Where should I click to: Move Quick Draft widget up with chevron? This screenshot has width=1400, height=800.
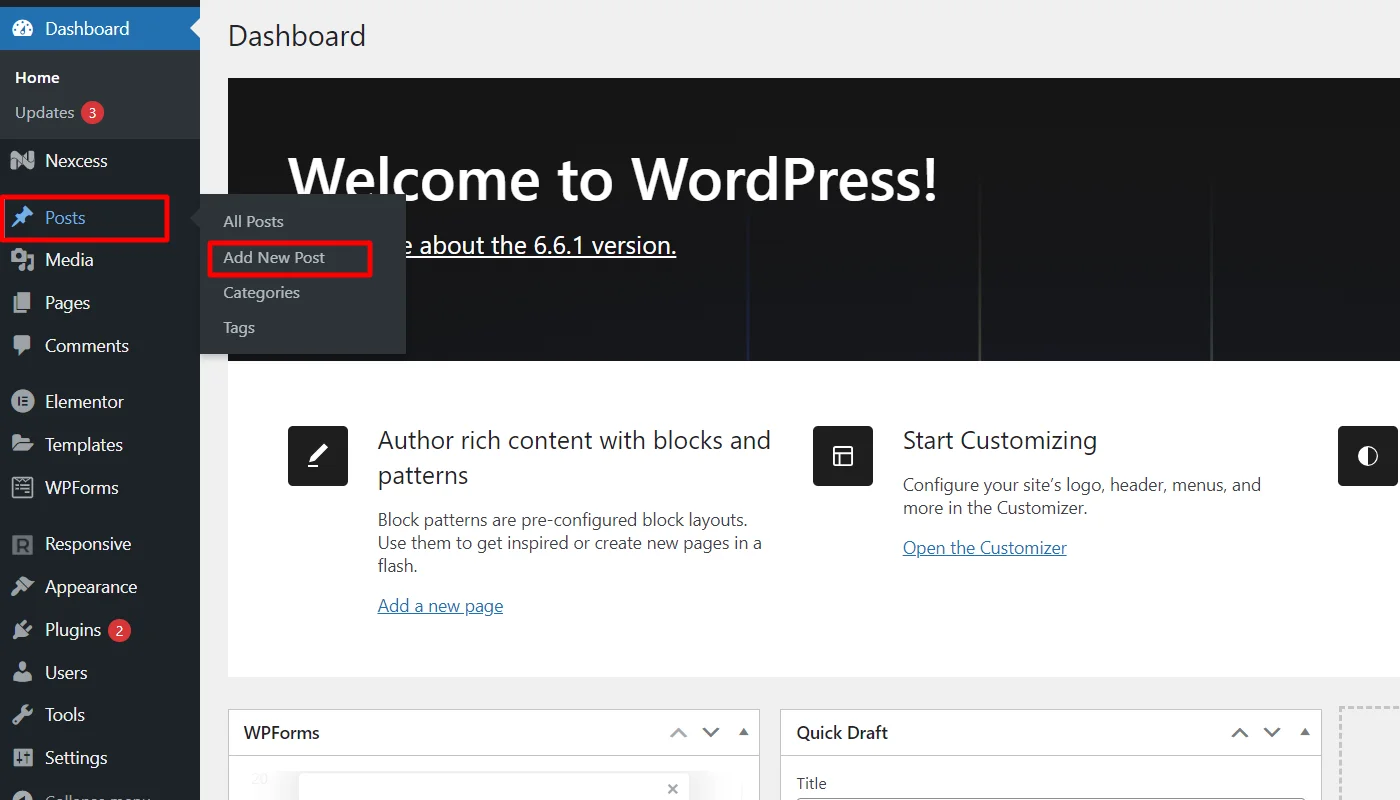[x=1240, y=733]
